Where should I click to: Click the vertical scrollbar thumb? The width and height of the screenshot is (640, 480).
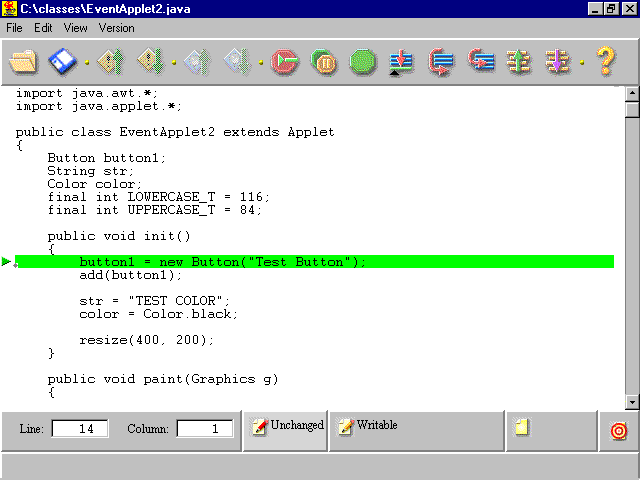pos(632,110)
